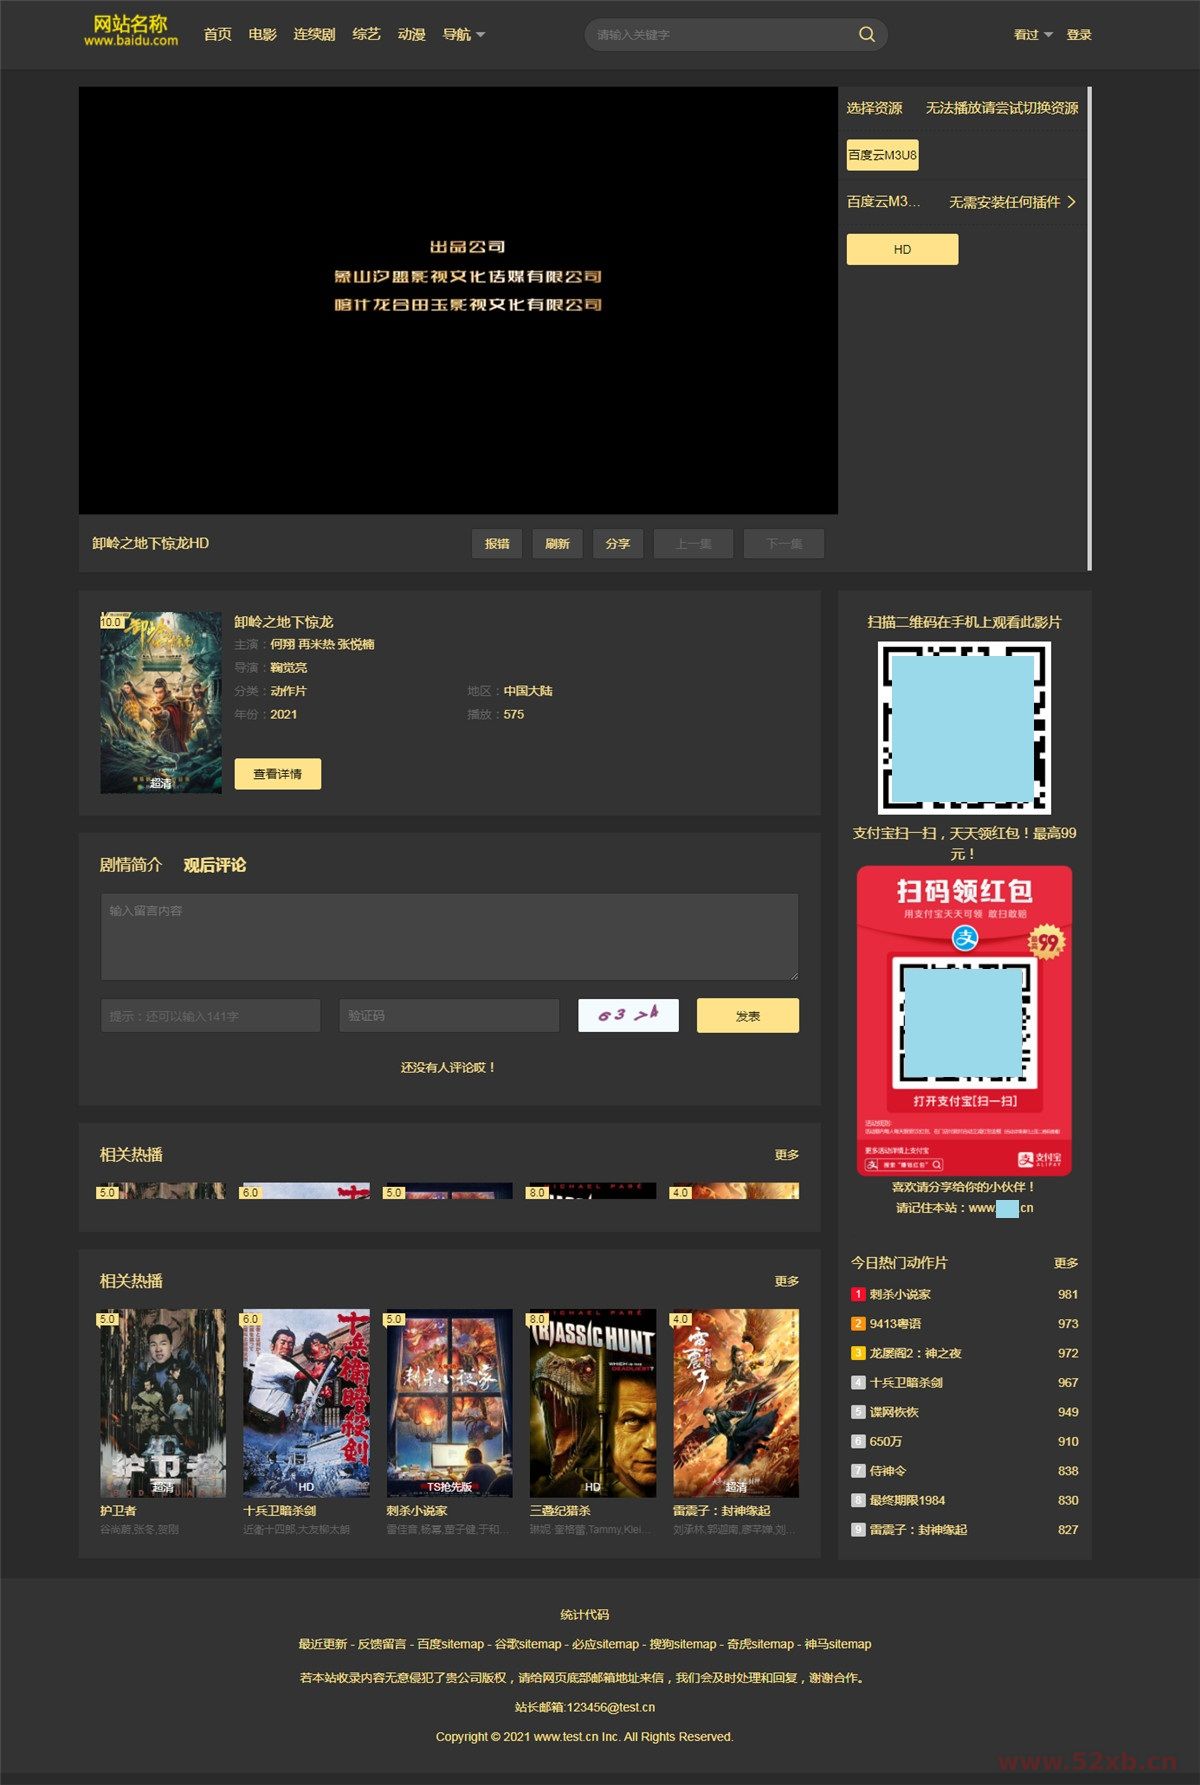
Task: Click the site logo 网站名称
Action: [x=131, y=31]
